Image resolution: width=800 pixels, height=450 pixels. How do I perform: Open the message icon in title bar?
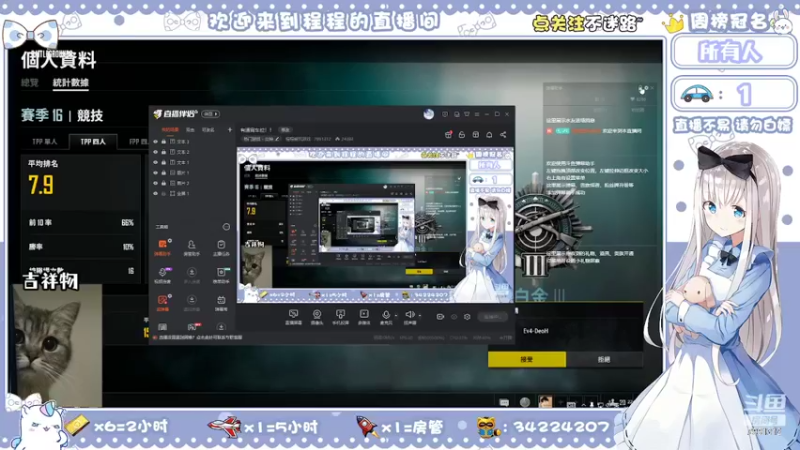[456, 114]
